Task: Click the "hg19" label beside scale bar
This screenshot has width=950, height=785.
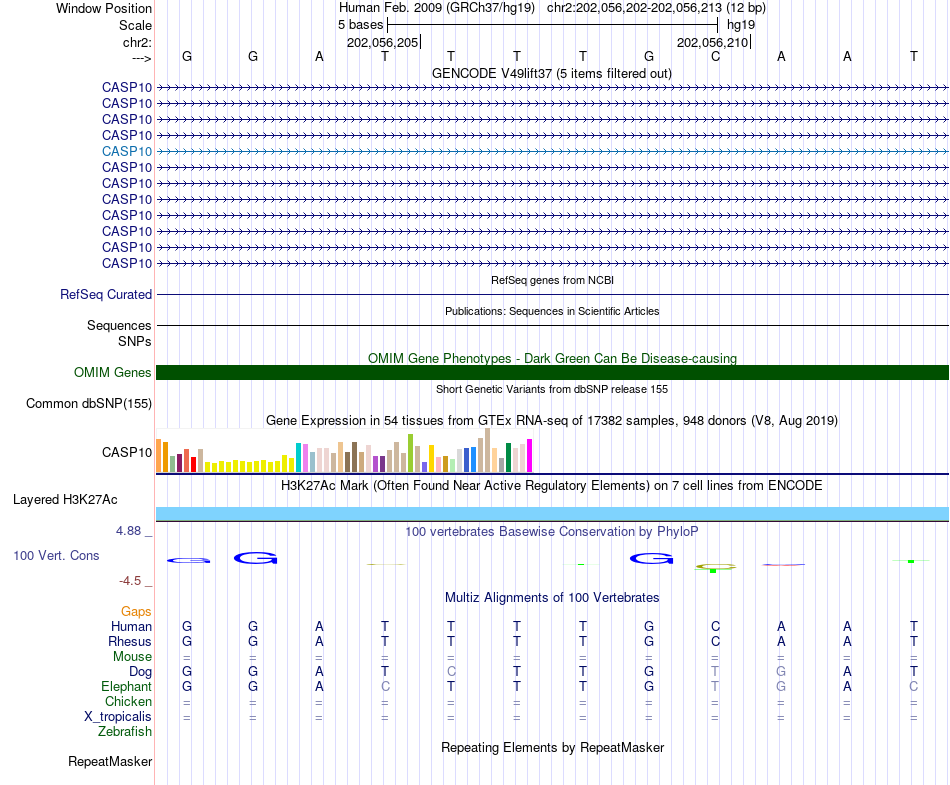Action: pos(741,25)
